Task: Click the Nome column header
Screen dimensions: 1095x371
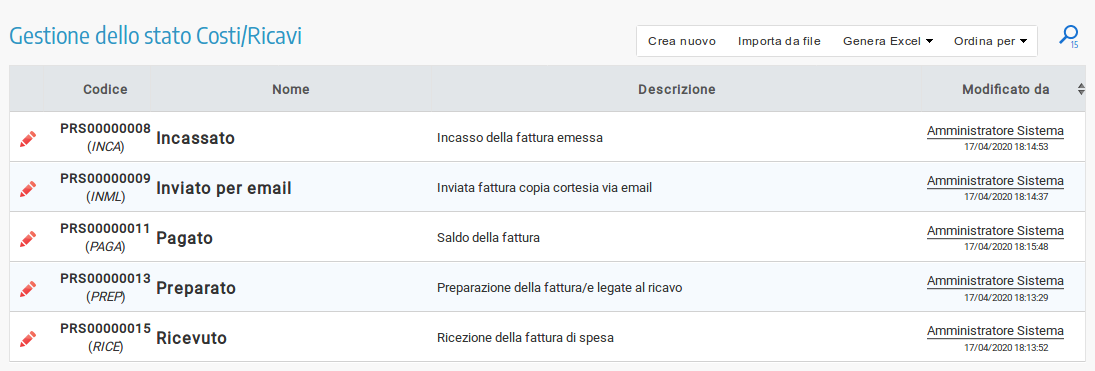Action: tap(291, 89)
